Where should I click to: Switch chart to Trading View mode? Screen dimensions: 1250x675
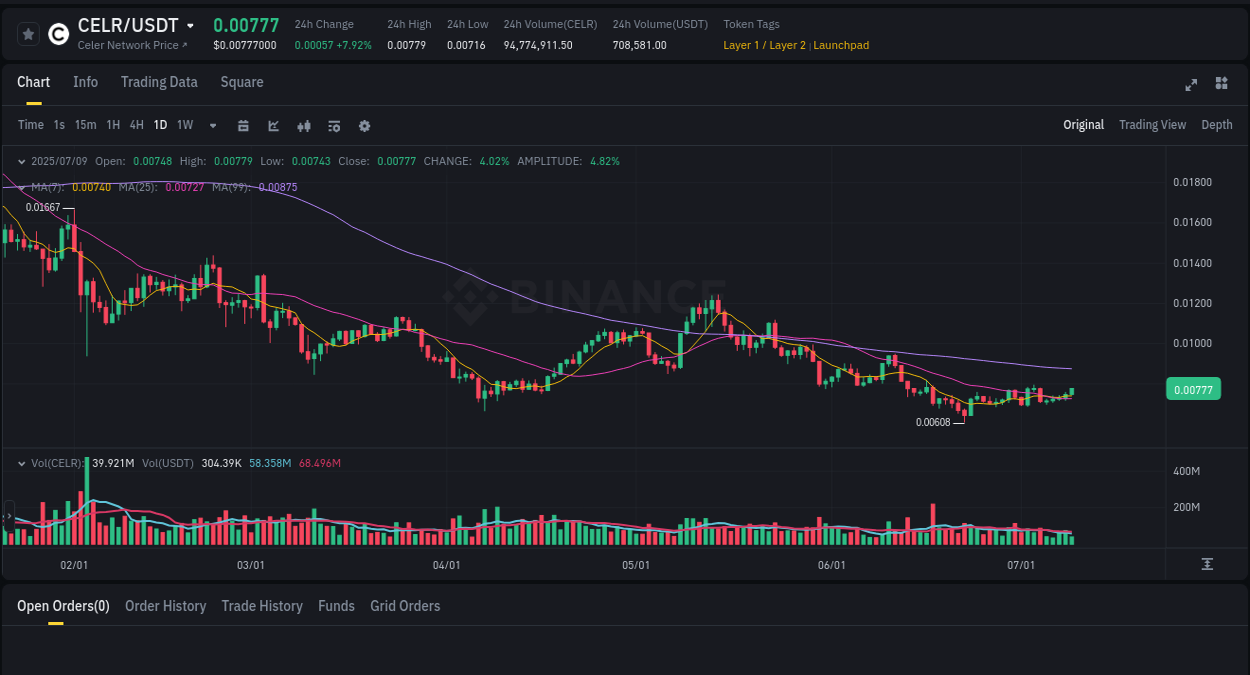coord(1152,125)
